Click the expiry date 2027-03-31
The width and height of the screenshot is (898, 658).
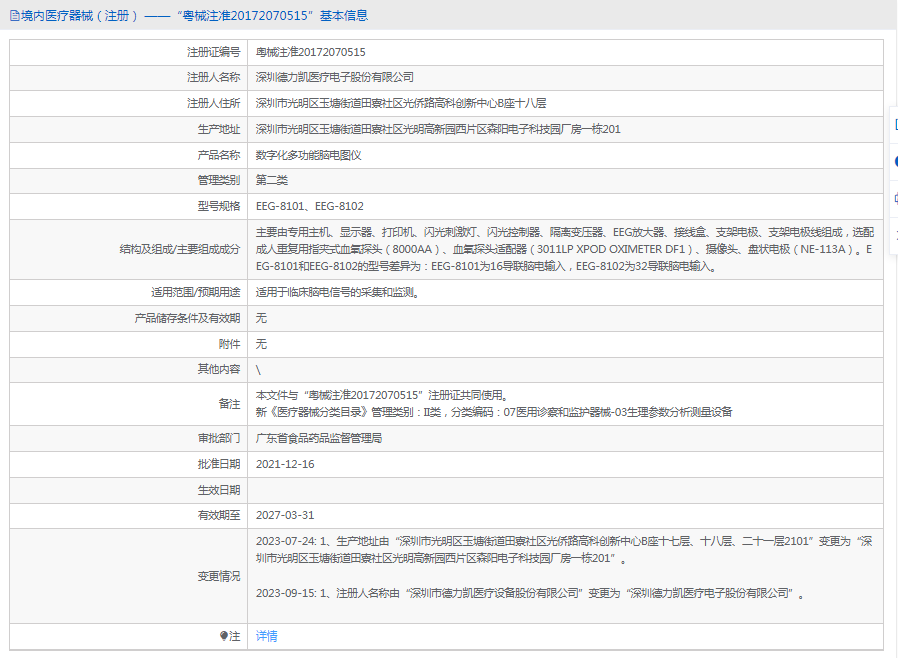click(x=285, y=515)
